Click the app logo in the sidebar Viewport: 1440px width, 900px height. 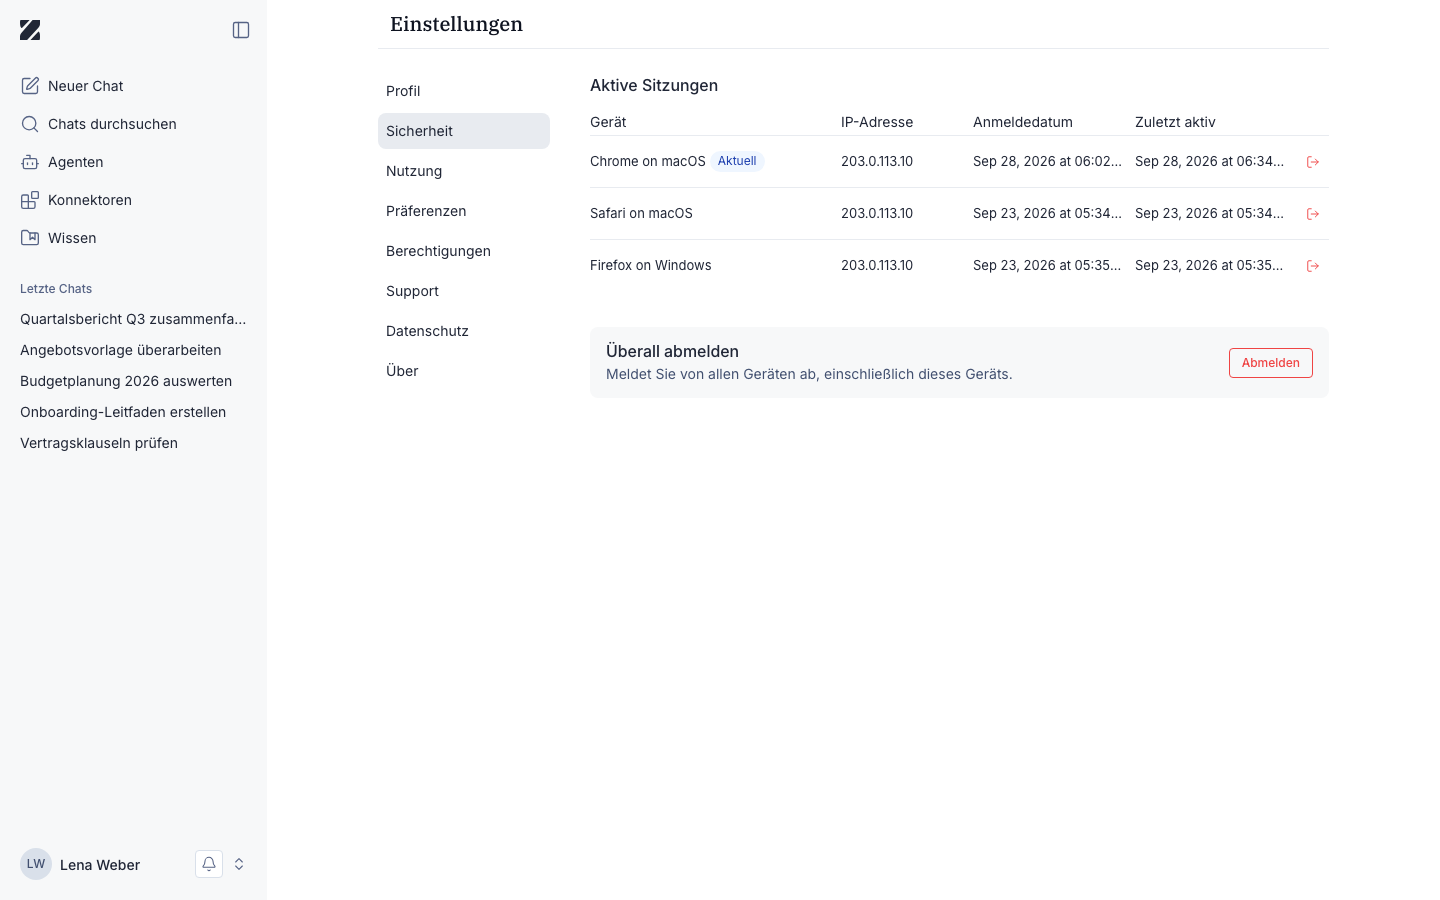(30, 30)
